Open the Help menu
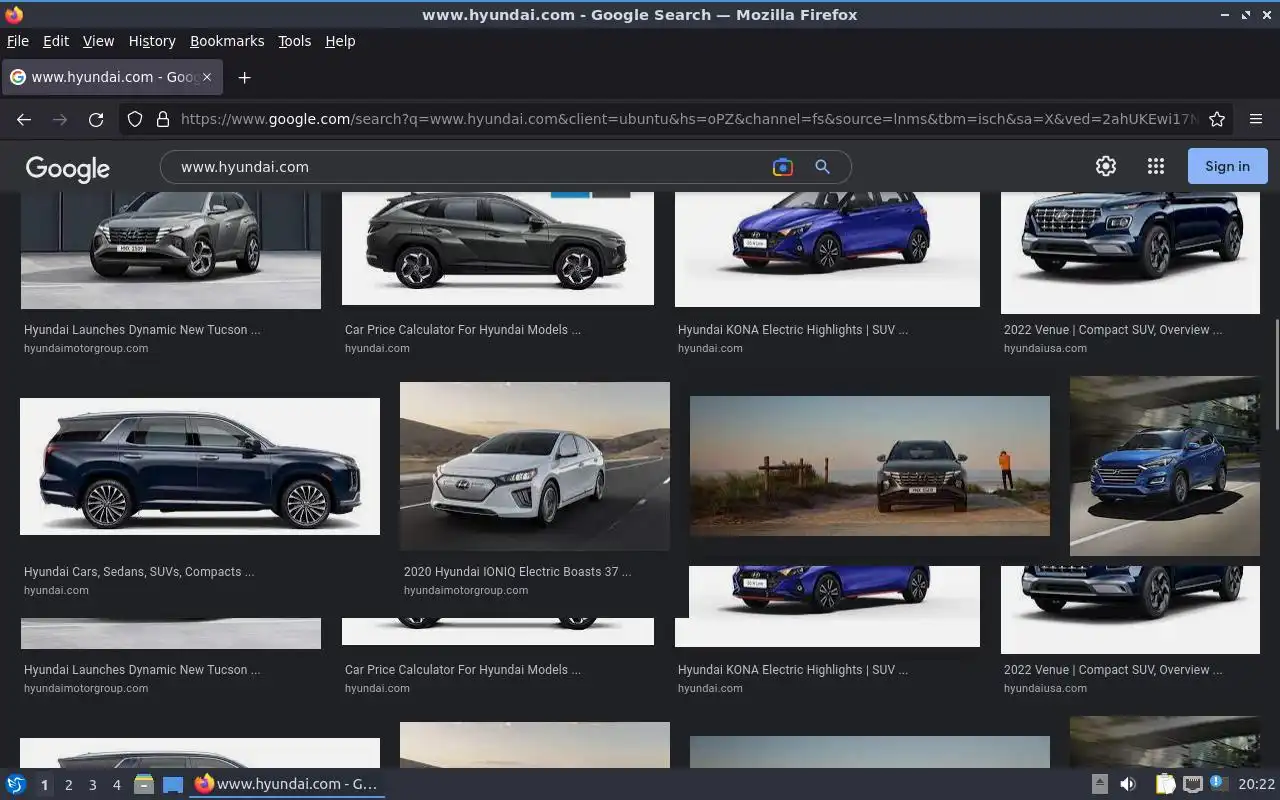 [x=340, y=41]
